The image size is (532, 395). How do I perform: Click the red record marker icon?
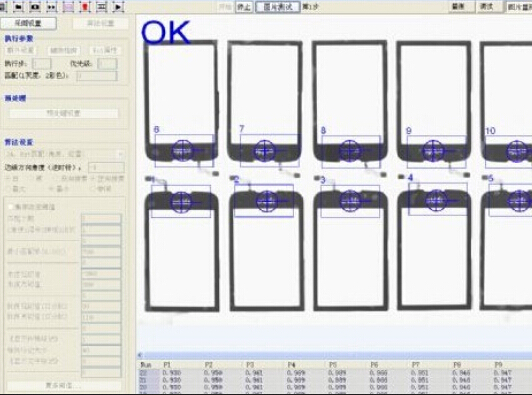click(85, 6)
